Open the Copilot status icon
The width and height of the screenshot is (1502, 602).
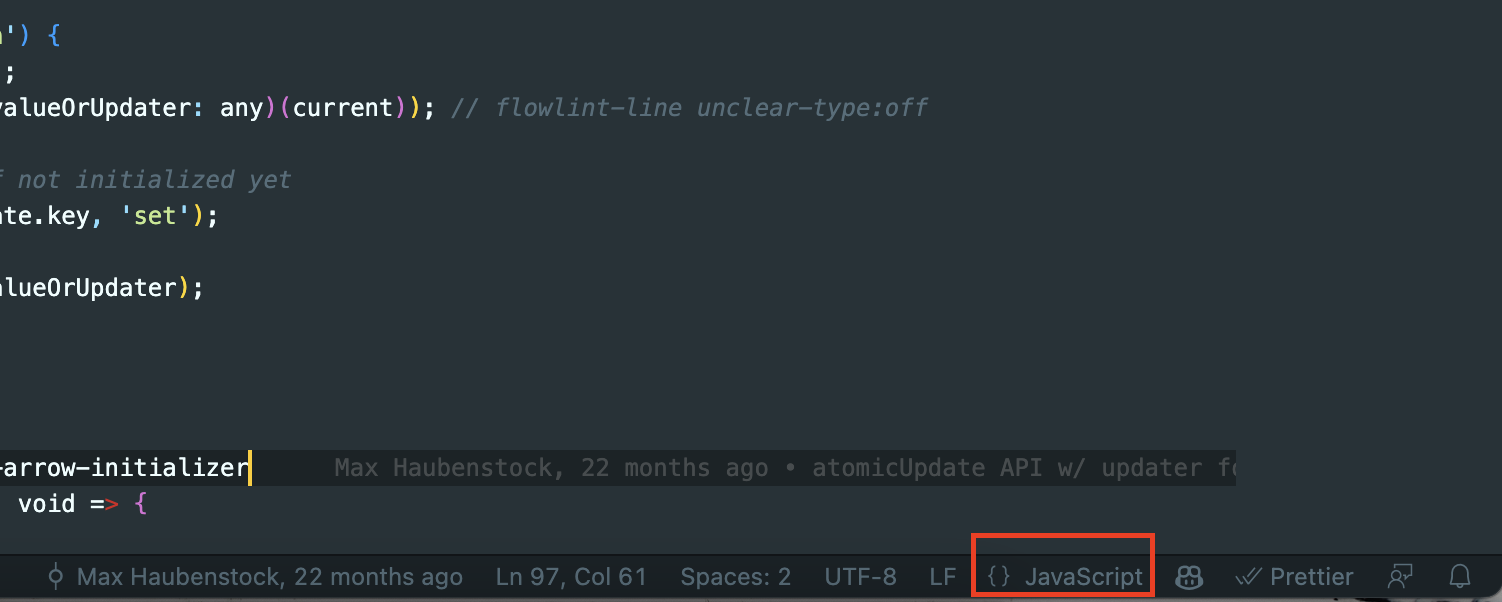(x=1188, y=577)
